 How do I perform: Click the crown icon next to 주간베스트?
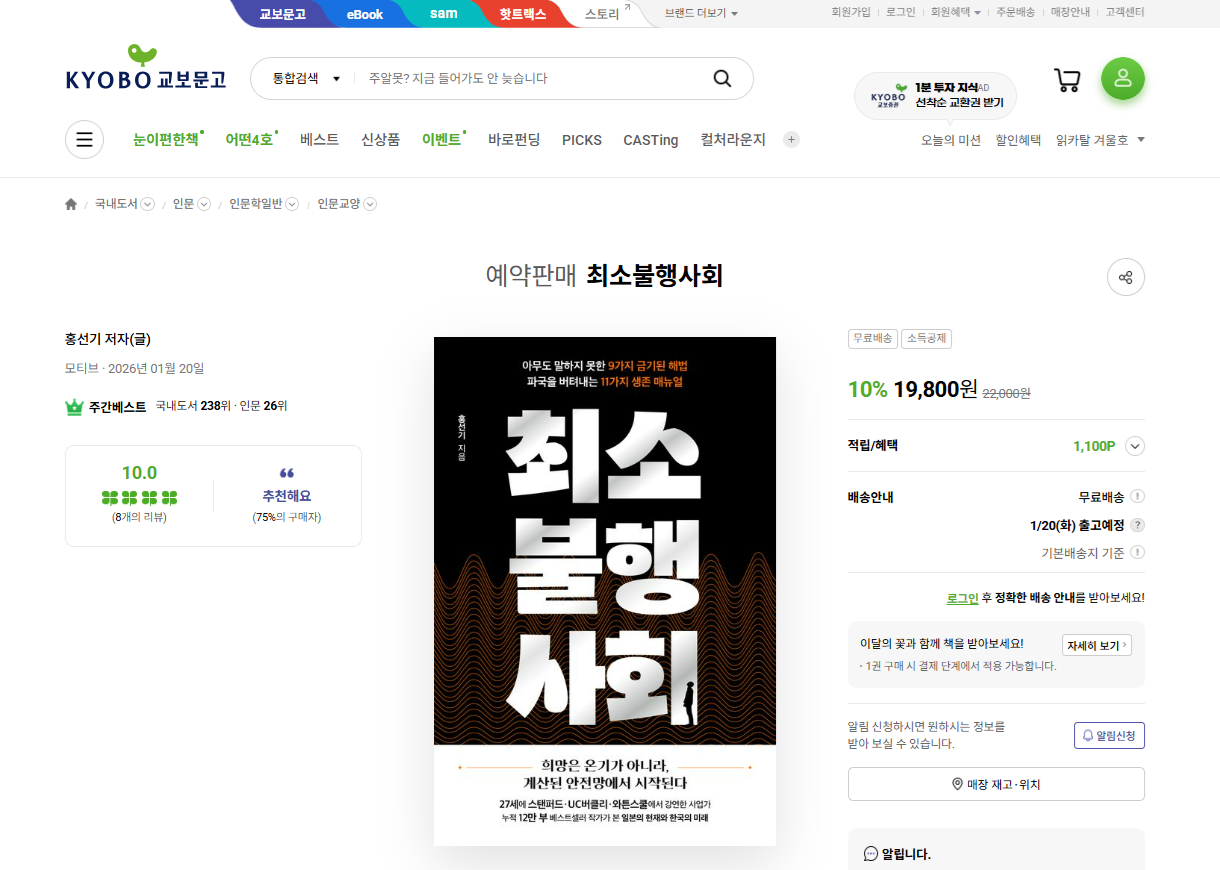(75, 405)
